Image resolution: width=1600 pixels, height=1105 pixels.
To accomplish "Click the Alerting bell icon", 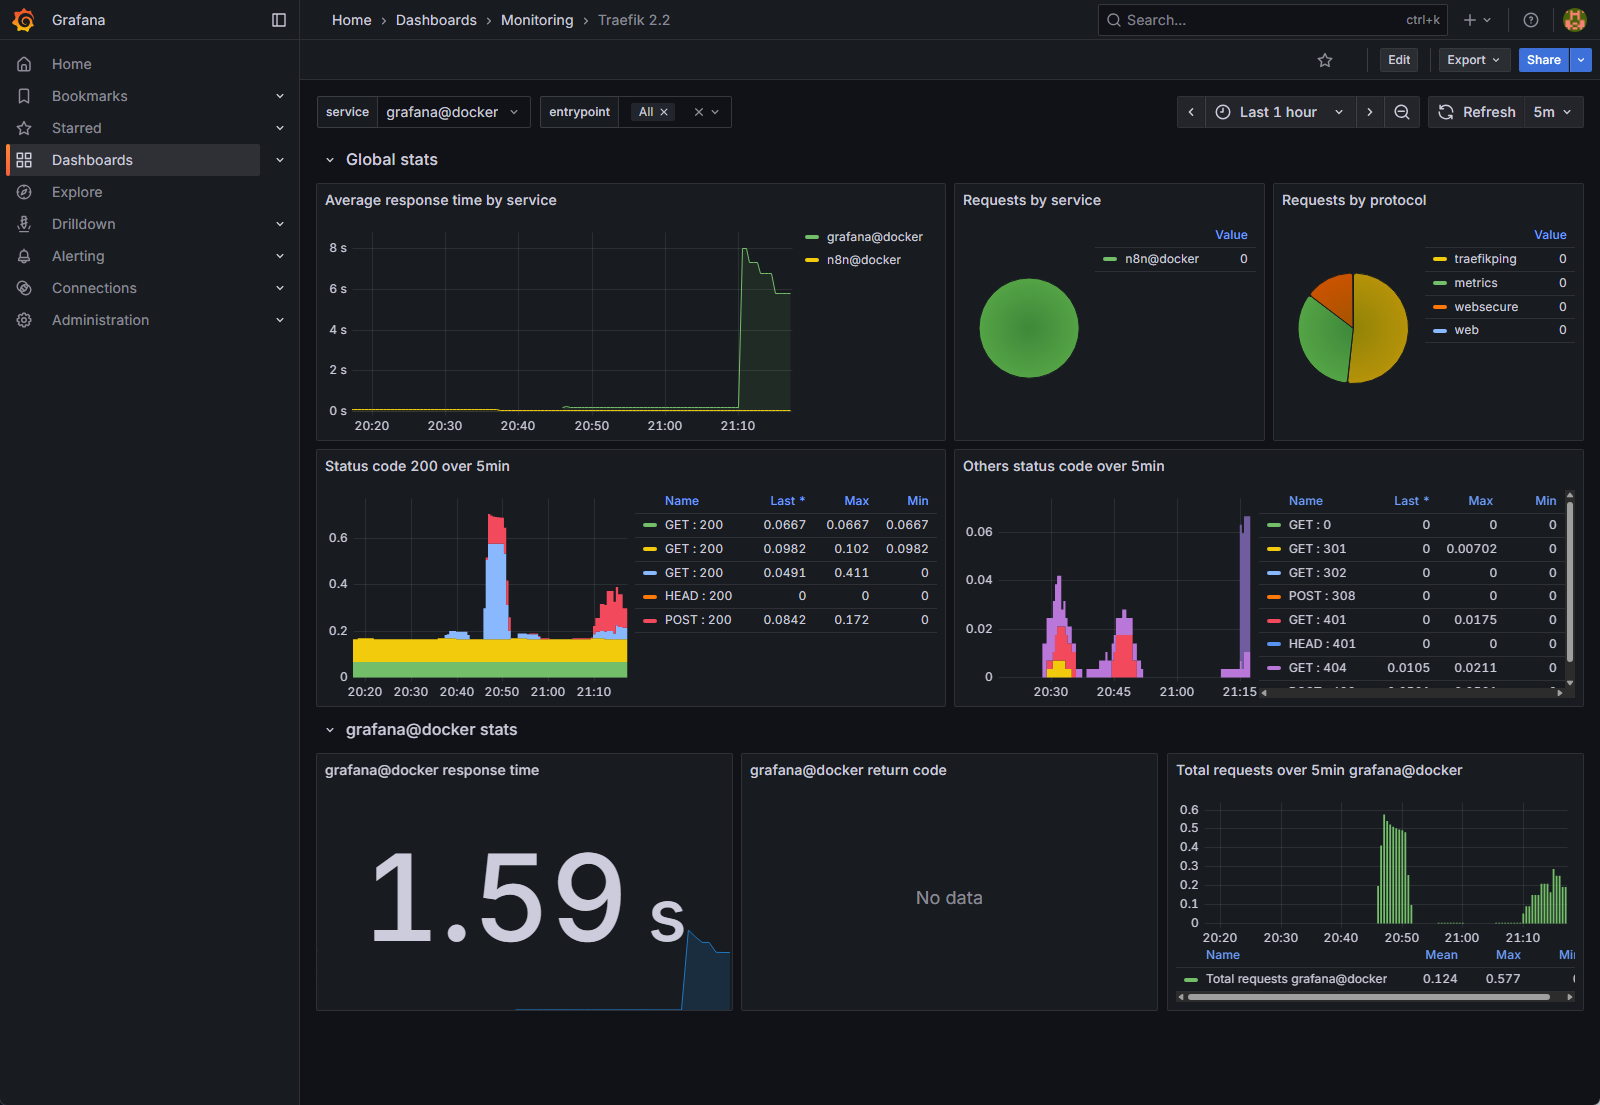I will (24, 256).
